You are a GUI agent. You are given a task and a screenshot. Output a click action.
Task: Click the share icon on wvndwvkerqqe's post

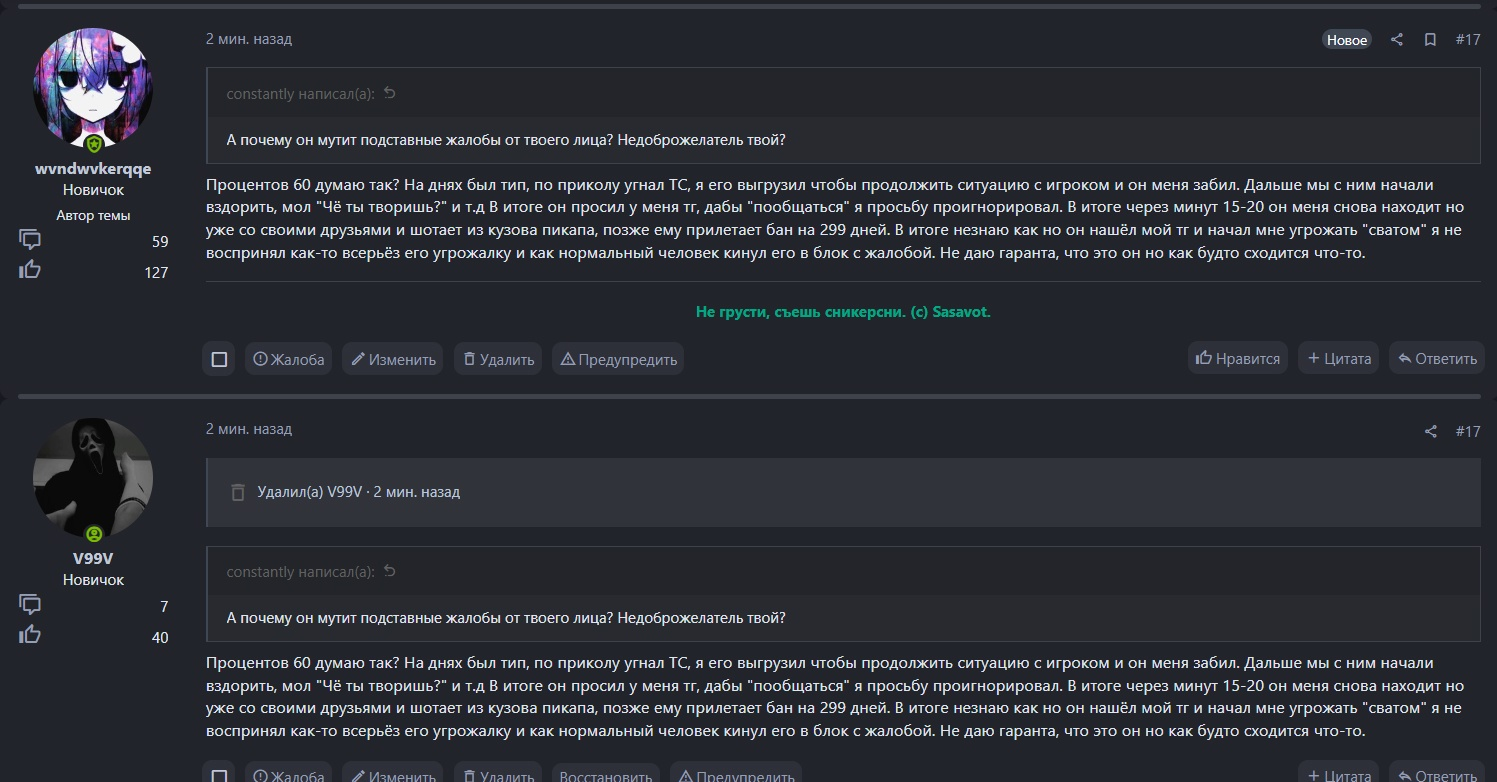pos(1397,40)
